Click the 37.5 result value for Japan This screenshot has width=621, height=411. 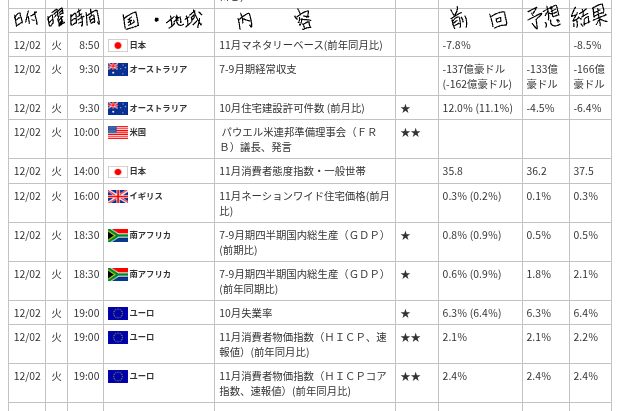[583, 171]
